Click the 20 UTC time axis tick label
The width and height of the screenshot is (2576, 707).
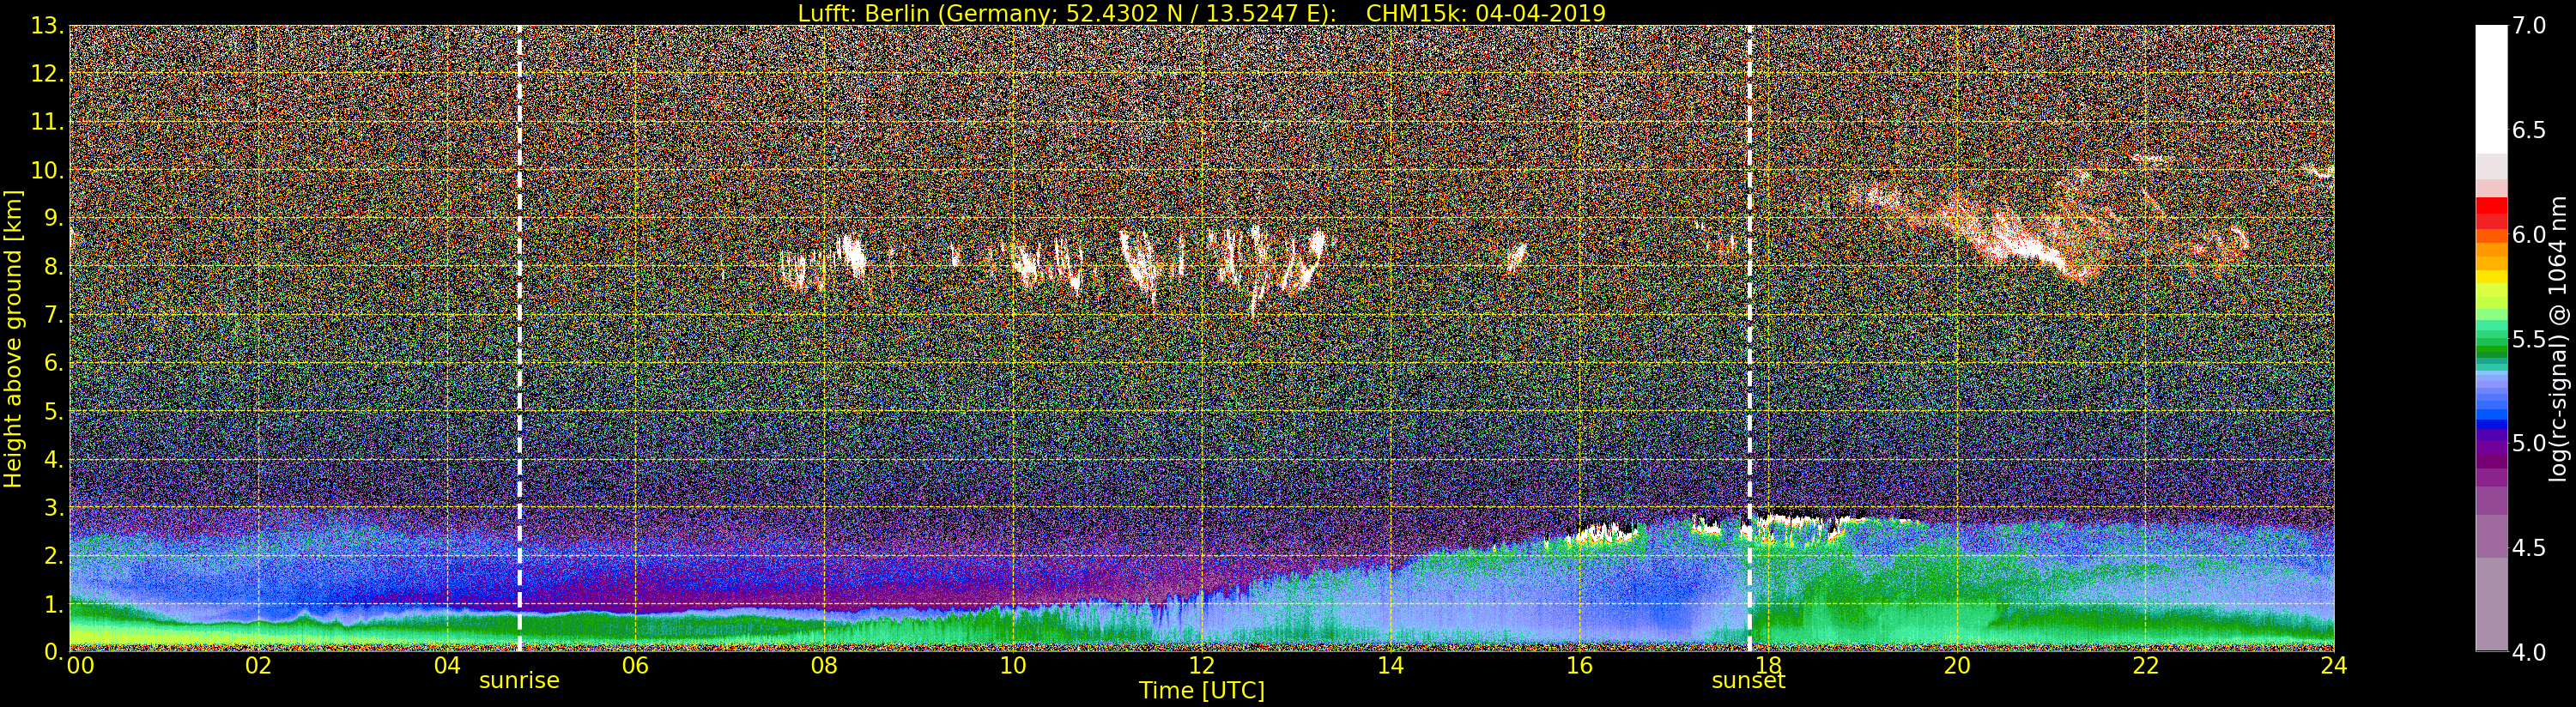[1957, 665]
